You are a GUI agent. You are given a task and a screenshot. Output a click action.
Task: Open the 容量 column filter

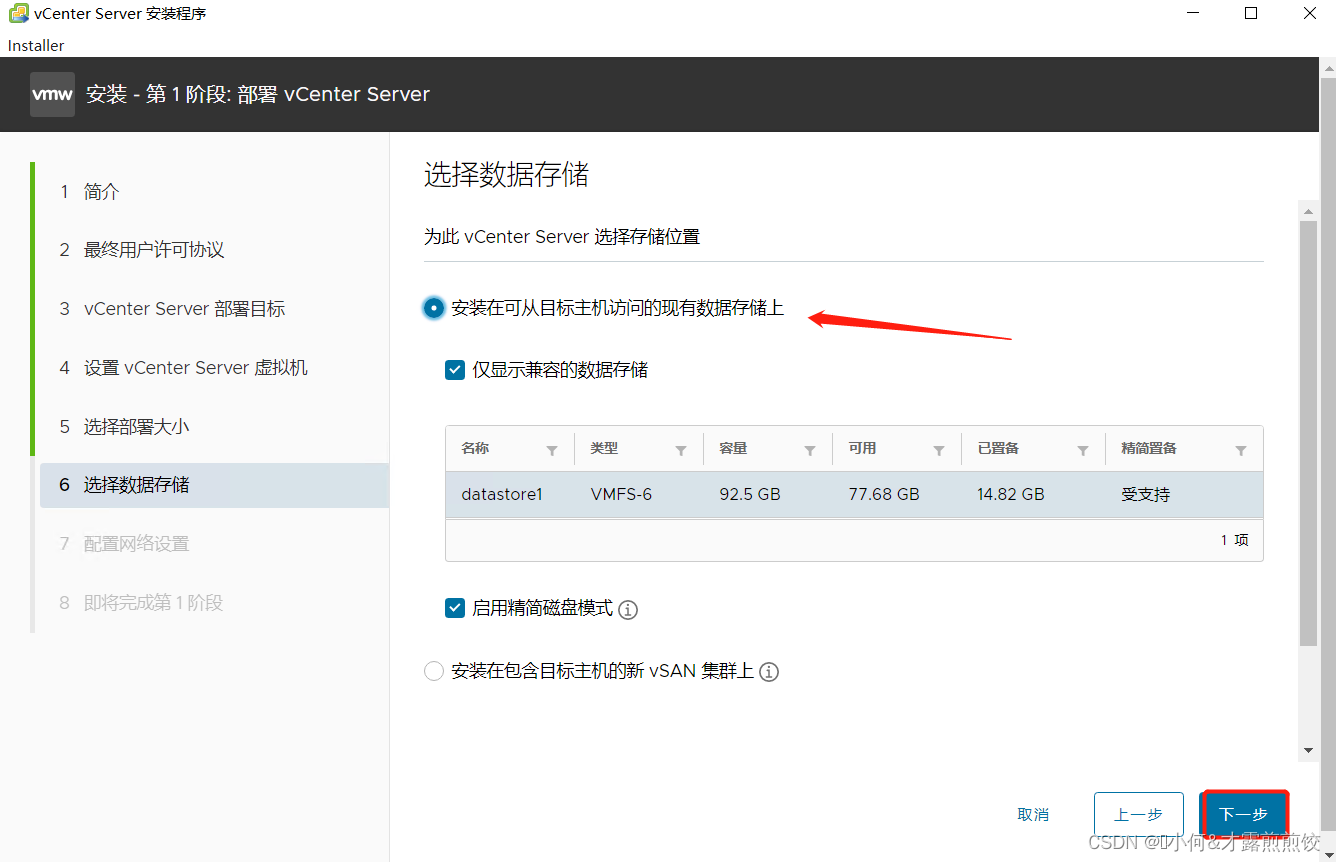[x=810, y=451]
